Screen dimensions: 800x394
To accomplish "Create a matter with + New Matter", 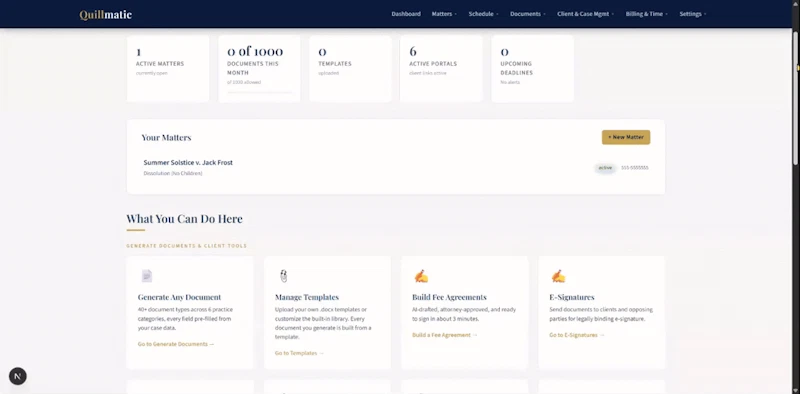I will (626, 137).
